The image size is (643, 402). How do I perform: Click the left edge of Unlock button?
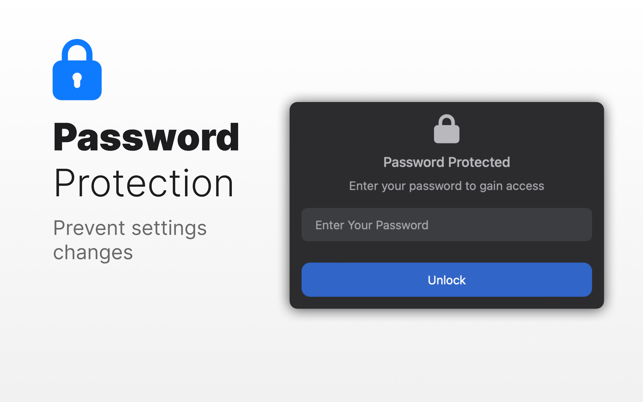[312, 280]
